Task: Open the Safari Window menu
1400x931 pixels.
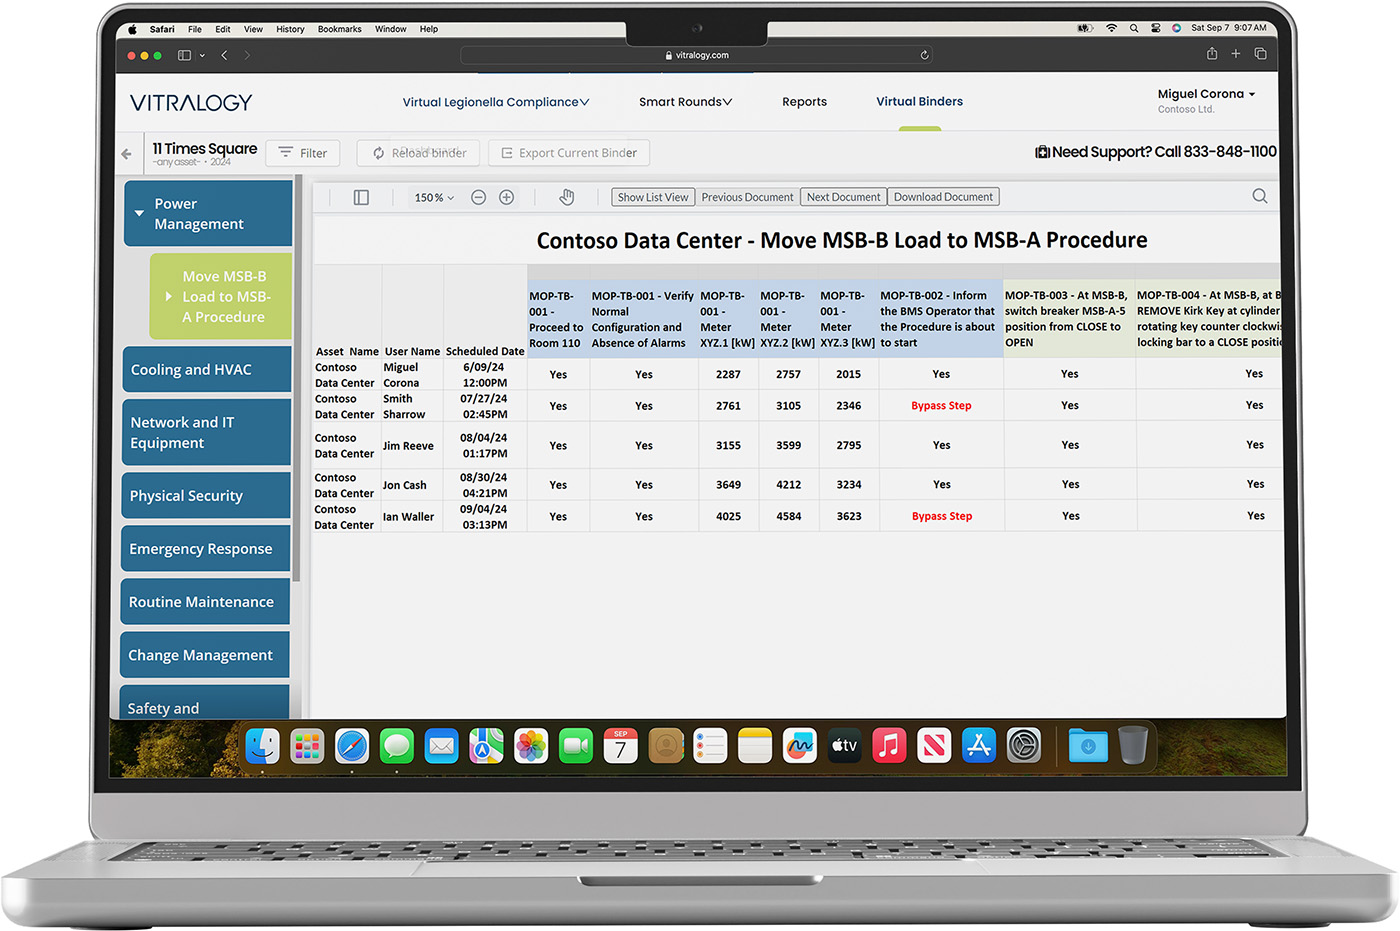Action: [391, 29]
